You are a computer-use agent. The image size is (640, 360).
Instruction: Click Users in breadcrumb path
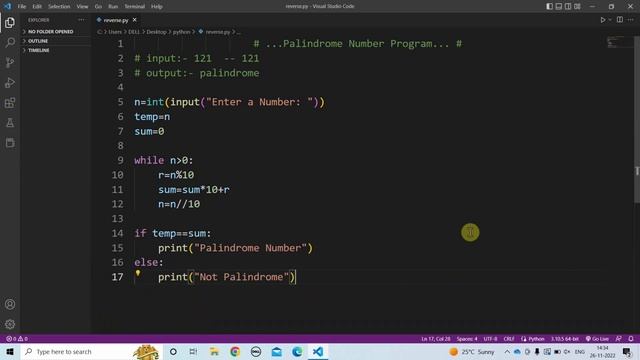pyautogui.click(x=115, y=31)
